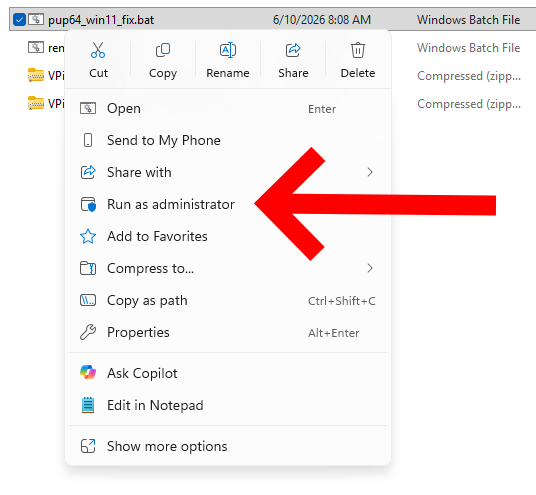Click the second batch file icon
This screenshot has width=536, height=495.
[x=36, y=48]
